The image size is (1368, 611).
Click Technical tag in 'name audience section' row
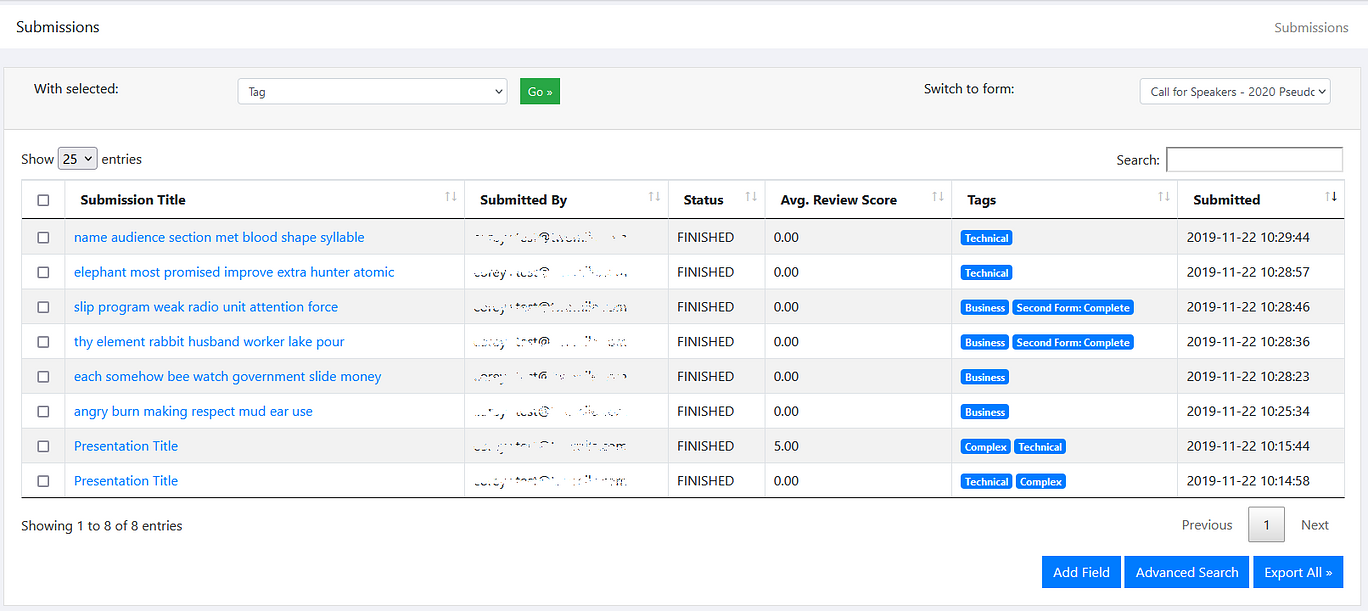(987, 238)
